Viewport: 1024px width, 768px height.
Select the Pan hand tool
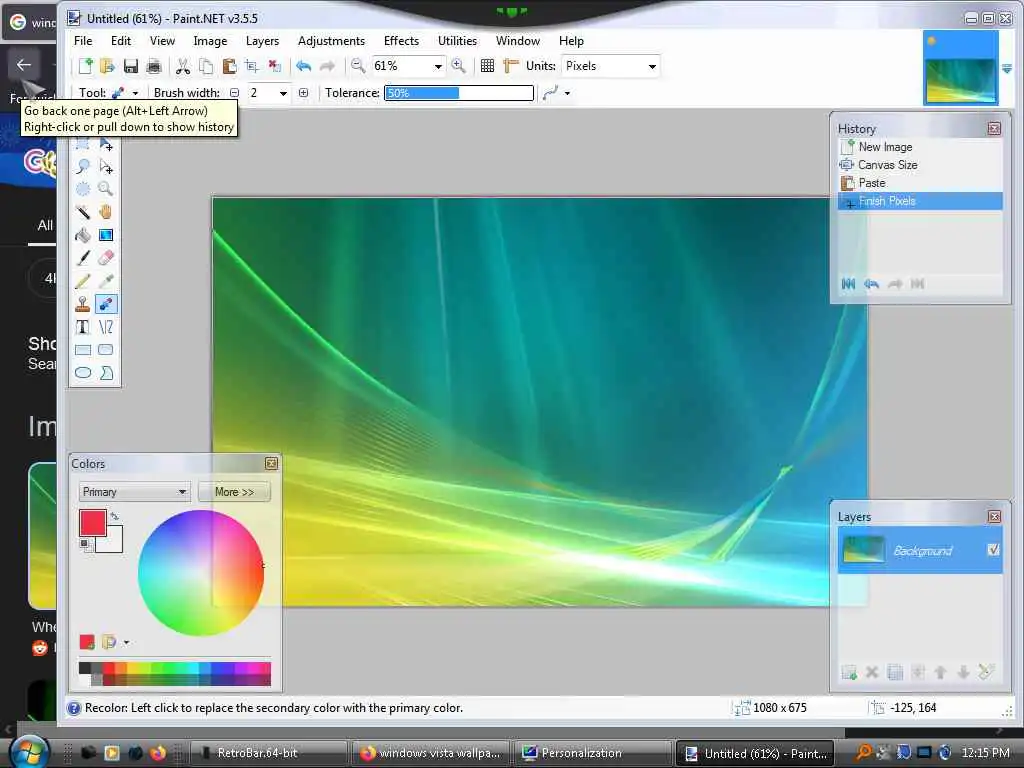pos(106,212)
